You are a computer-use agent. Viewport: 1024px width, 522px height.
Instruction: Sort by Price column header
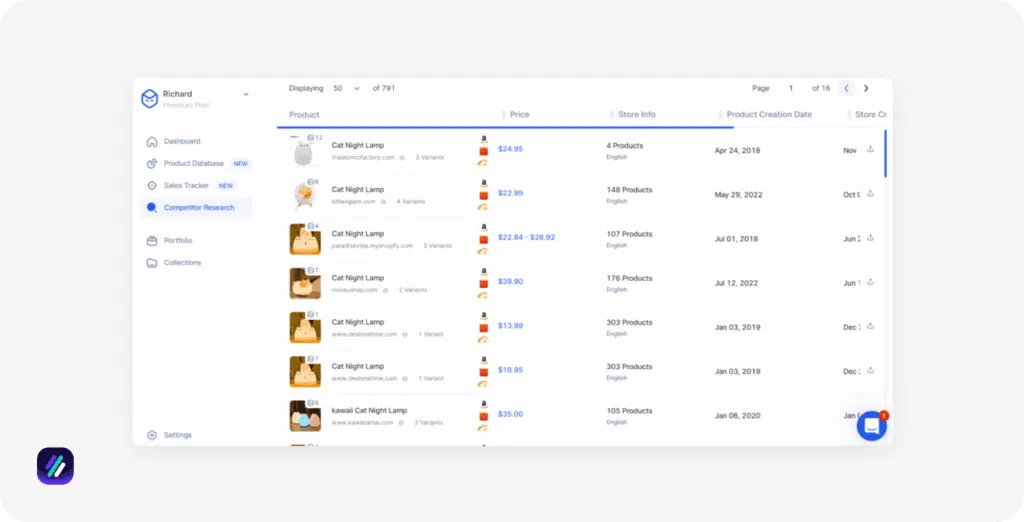(519, 114)
